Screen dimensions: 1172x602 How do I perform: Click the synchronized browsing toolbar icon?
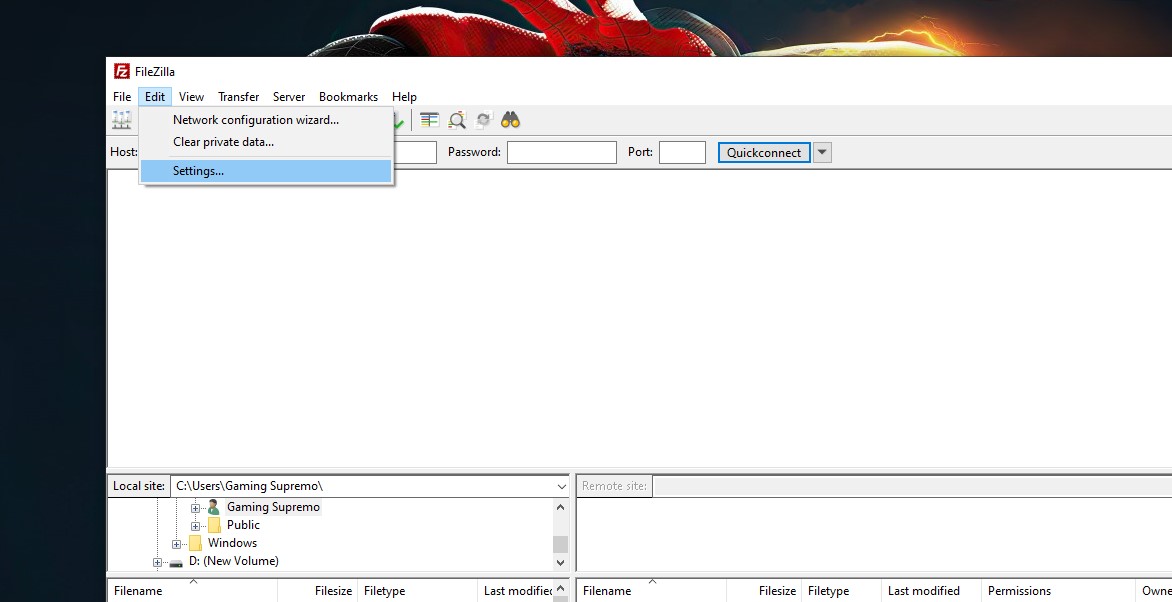click(484, 121)
